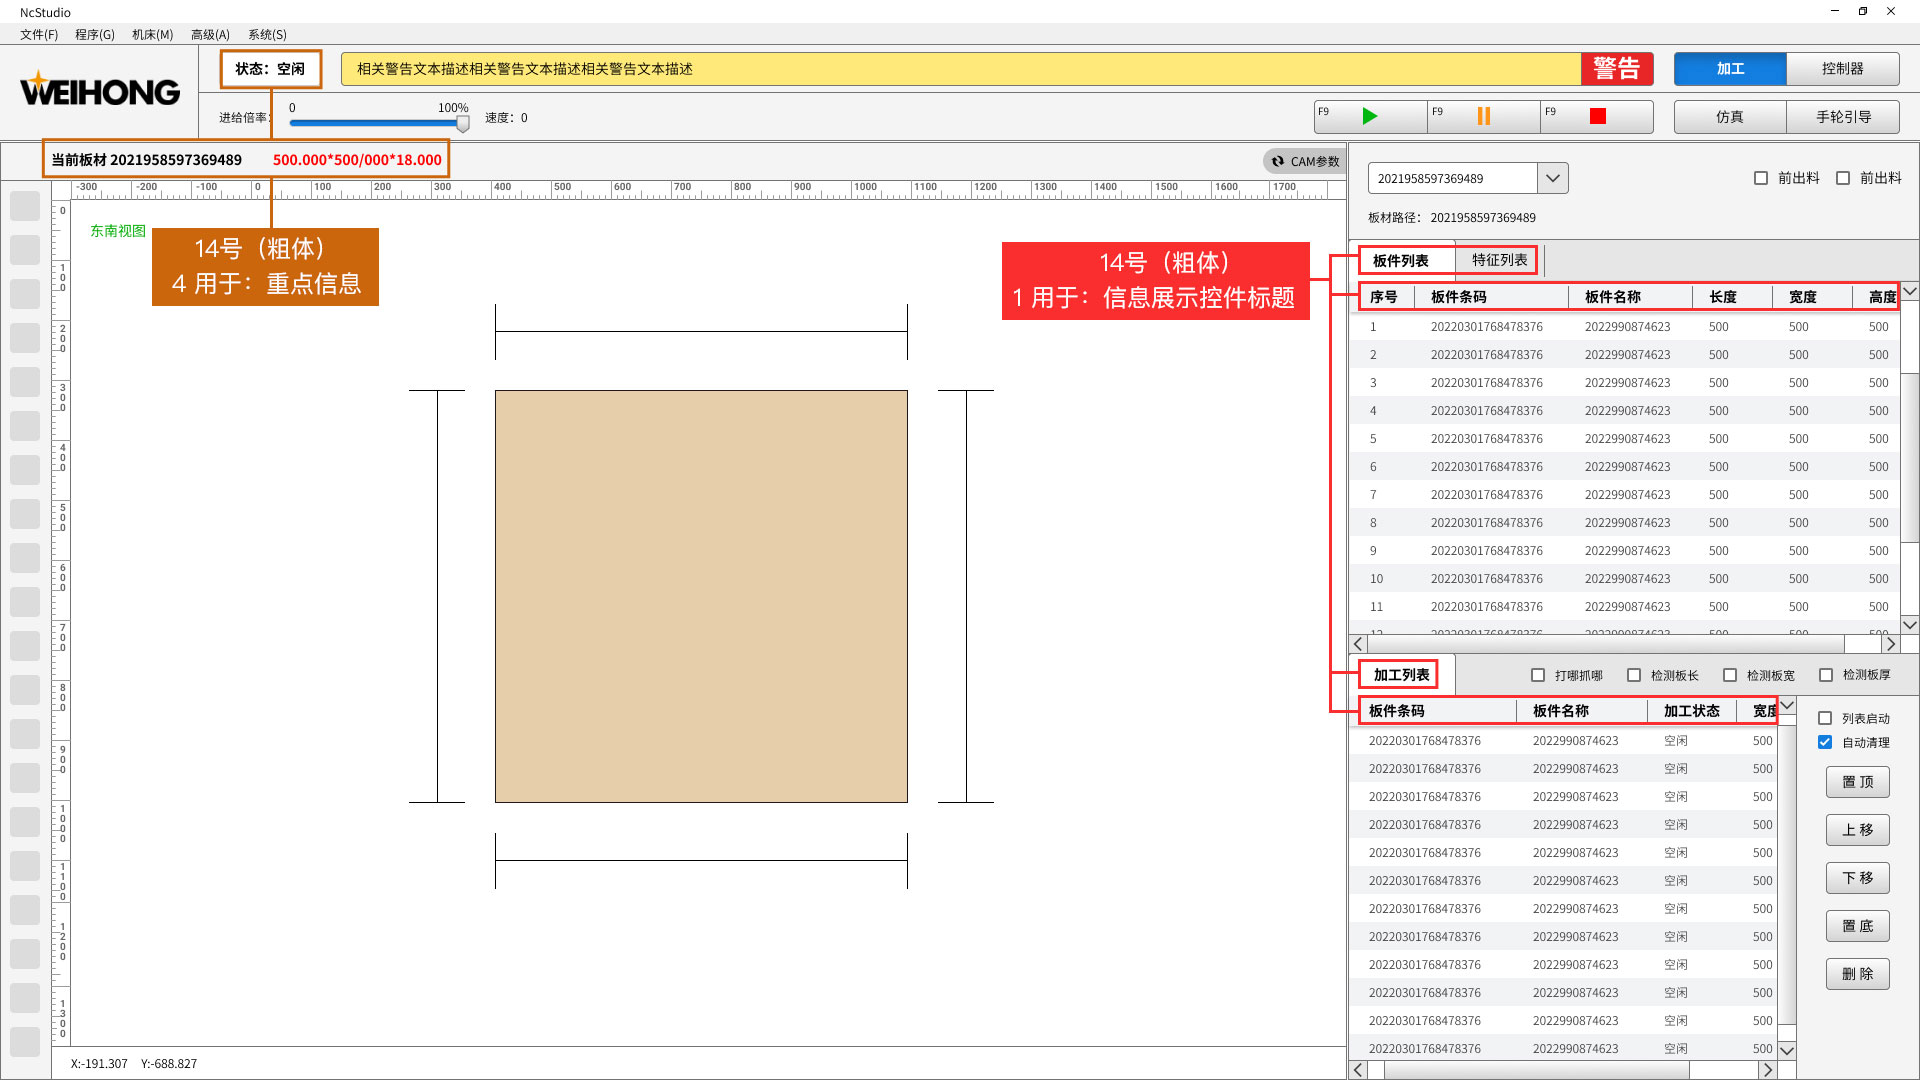This screenshot has width=1920, height=1080.
Task: Select the tan board in the canvas
Action: click(x=701, y=596)
